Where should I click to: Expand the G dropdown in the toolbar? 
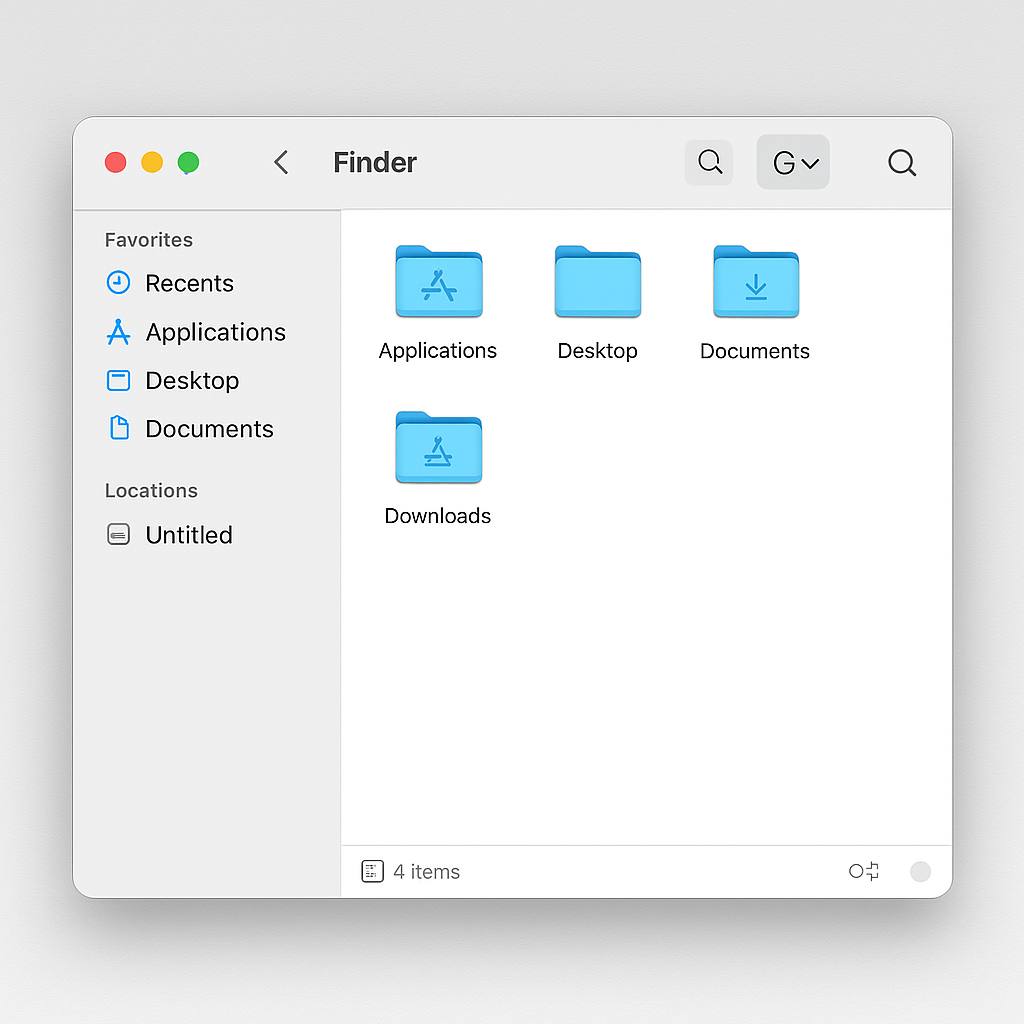793,162
